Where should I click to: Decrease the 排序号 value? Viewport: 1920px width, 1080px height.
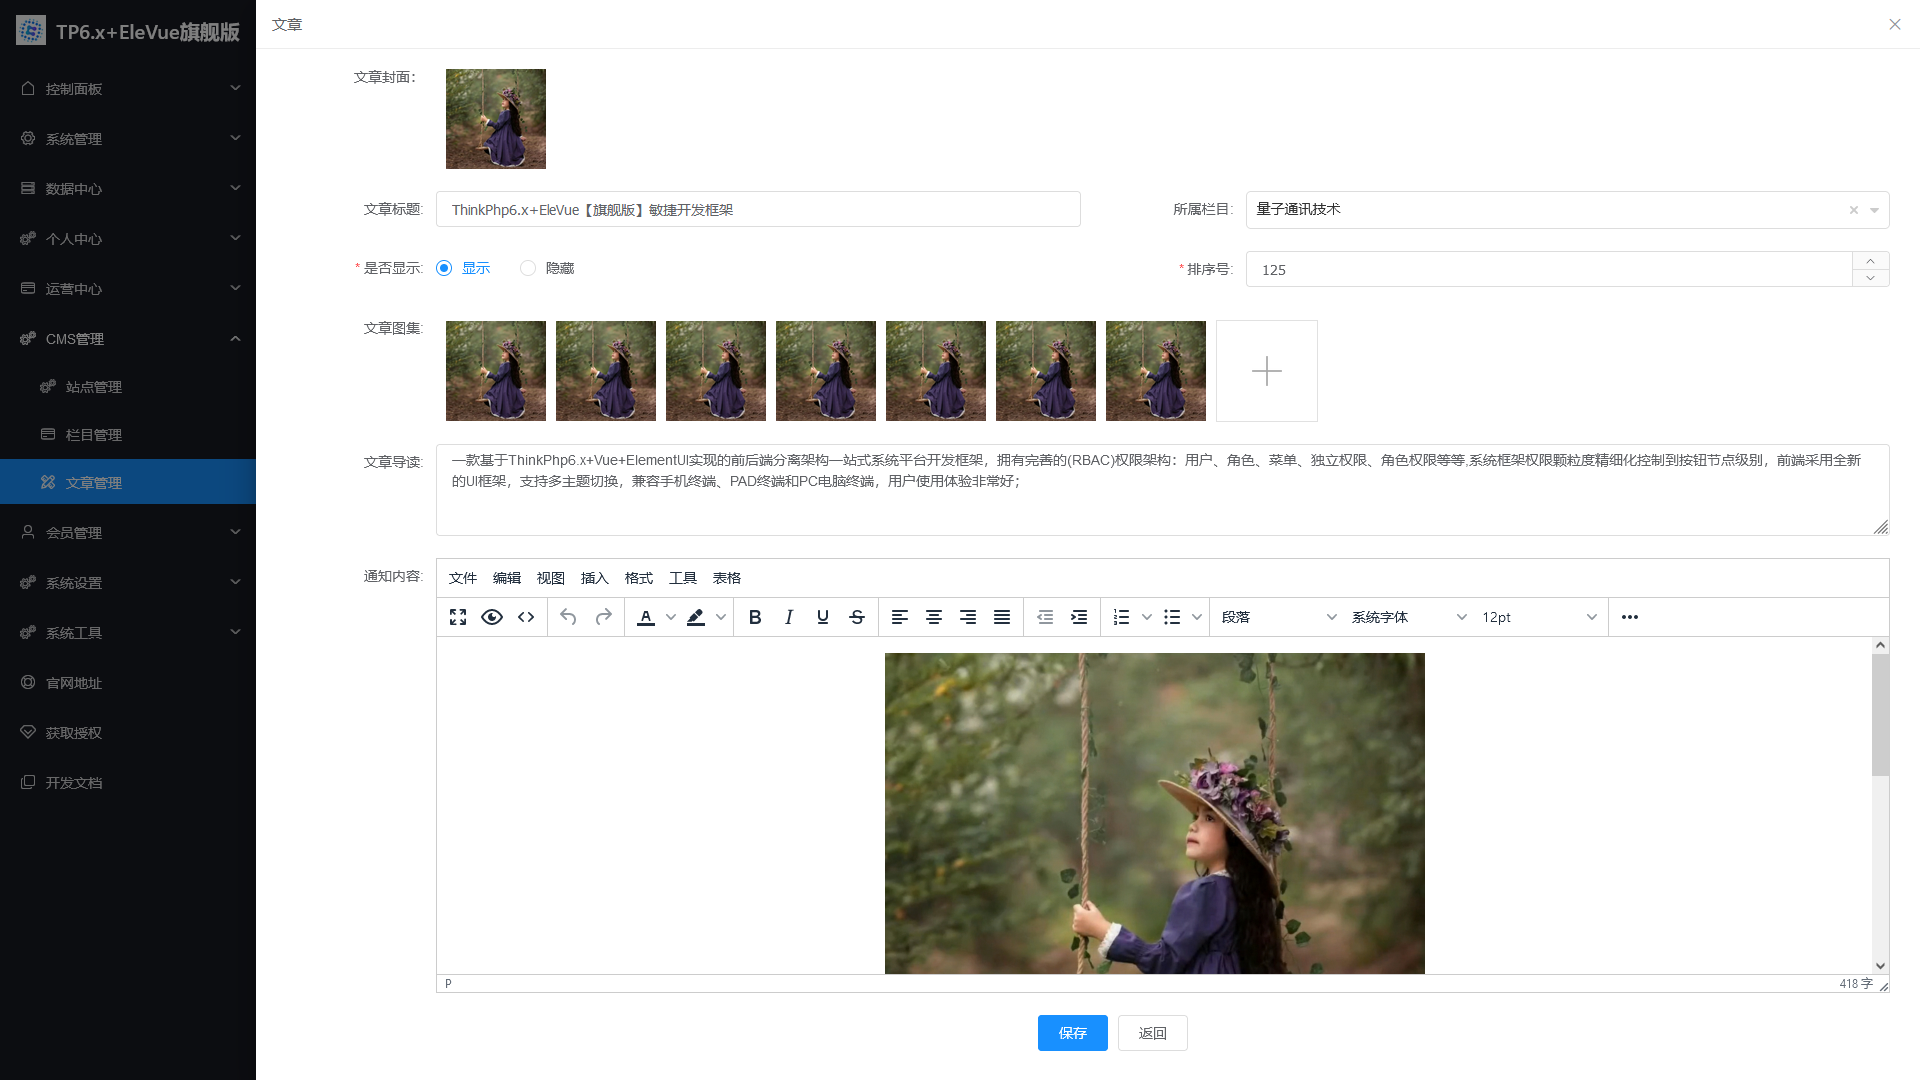click(1870, 278)
